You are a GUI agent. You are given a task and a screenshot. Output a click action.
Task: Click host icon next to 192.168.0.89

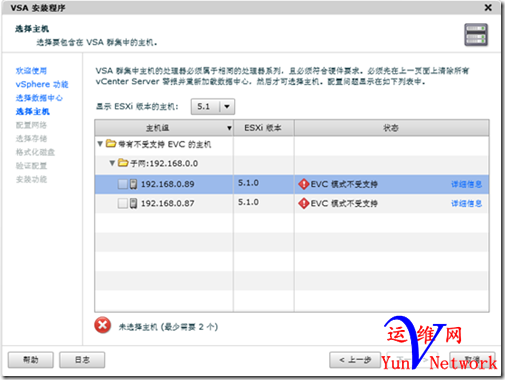(x=133, y=184)
